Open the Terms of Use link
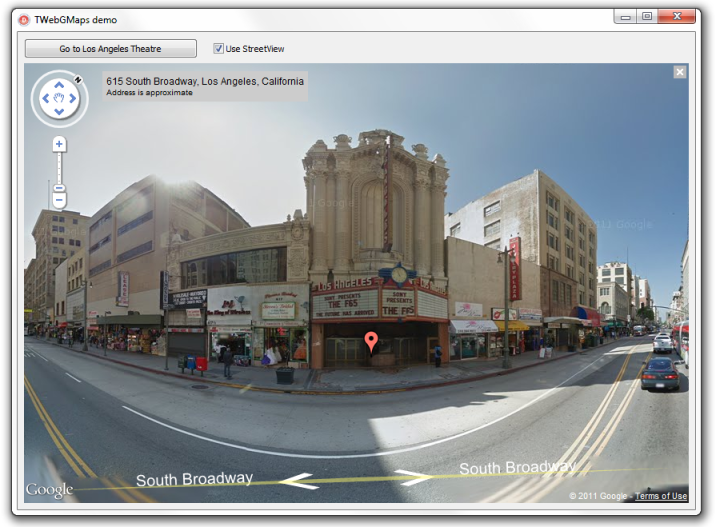The width and height of the screenshot is (716, 527). (661, 496)
